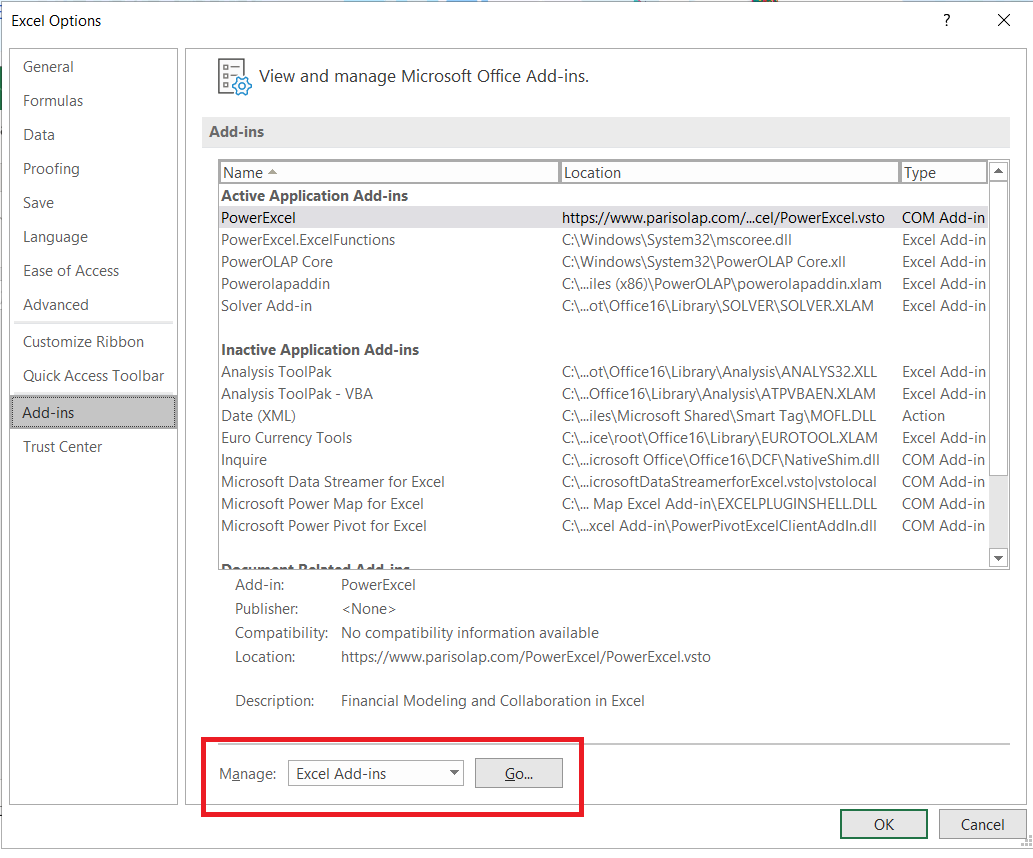
Task: Click Inactive Application Add-ins group heading
Action: [320, 350]
